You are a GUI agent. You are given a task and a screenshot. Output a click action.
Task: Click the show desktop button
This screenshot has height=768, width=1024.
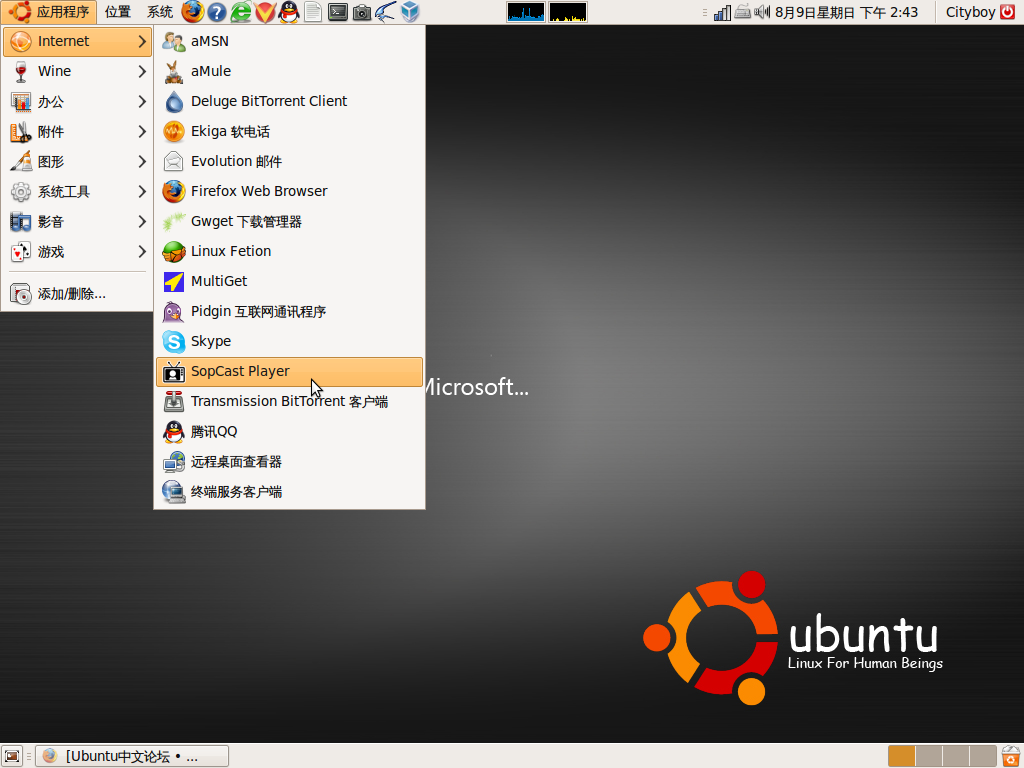click(x=12, y=756)
